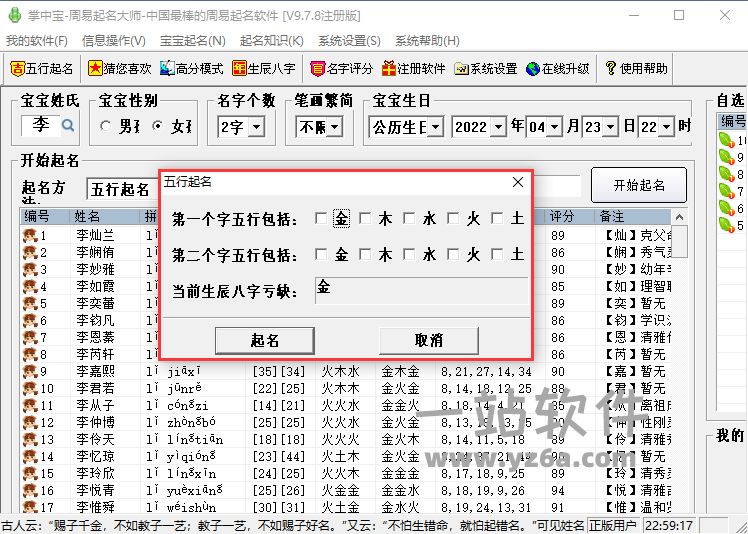Check 土 for the second character
Viewport: 748px width, 534px height.
tap(497, 254)
